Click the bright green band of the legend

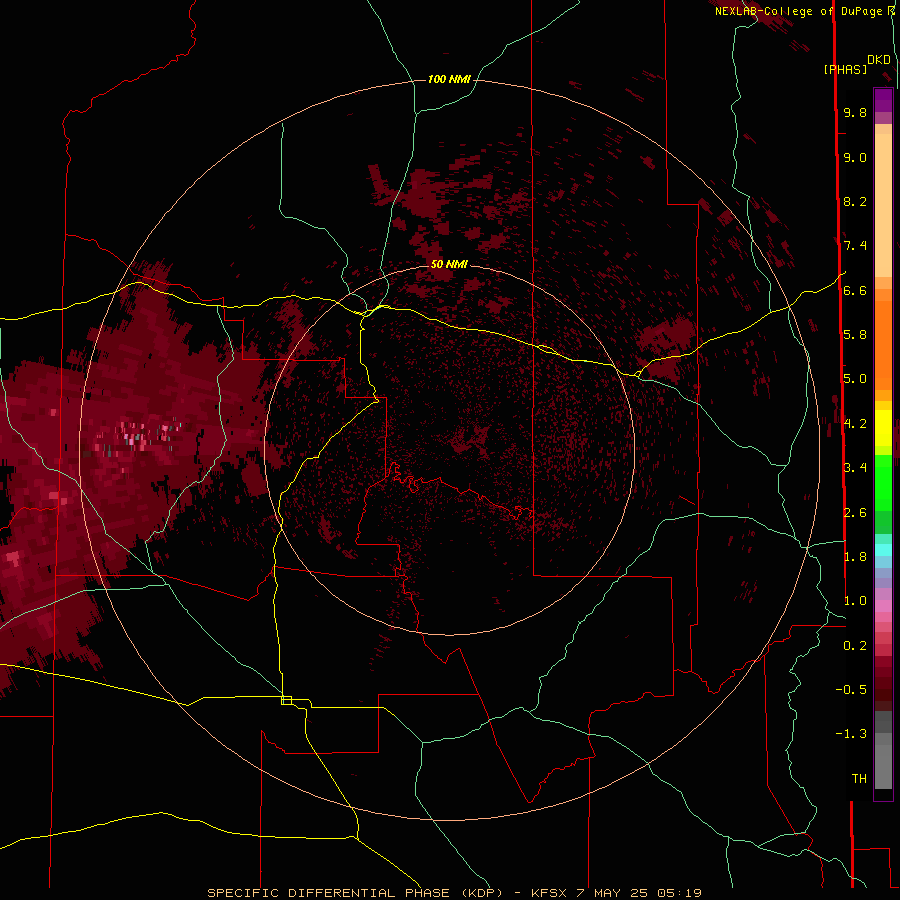pos(883,482)
